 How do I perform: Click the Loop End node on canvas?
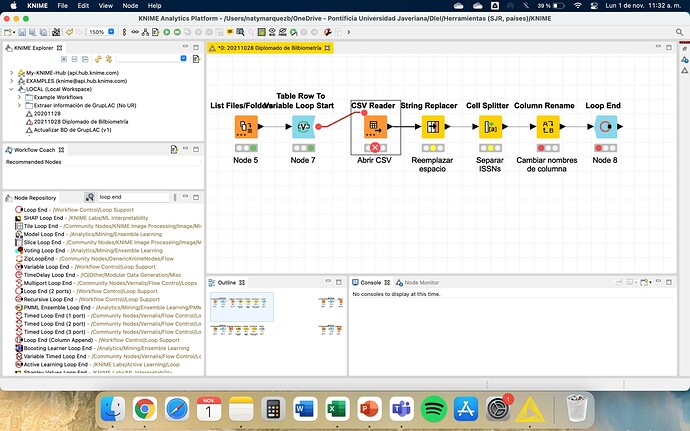click(x=606, y=127)
